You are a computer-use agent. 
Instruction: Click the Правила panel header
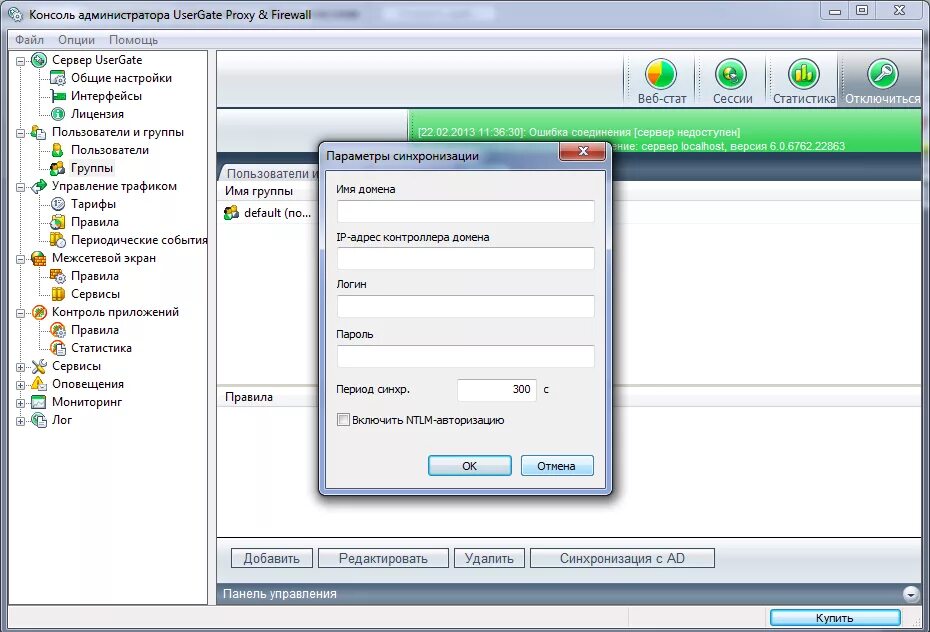pos(249,397)
